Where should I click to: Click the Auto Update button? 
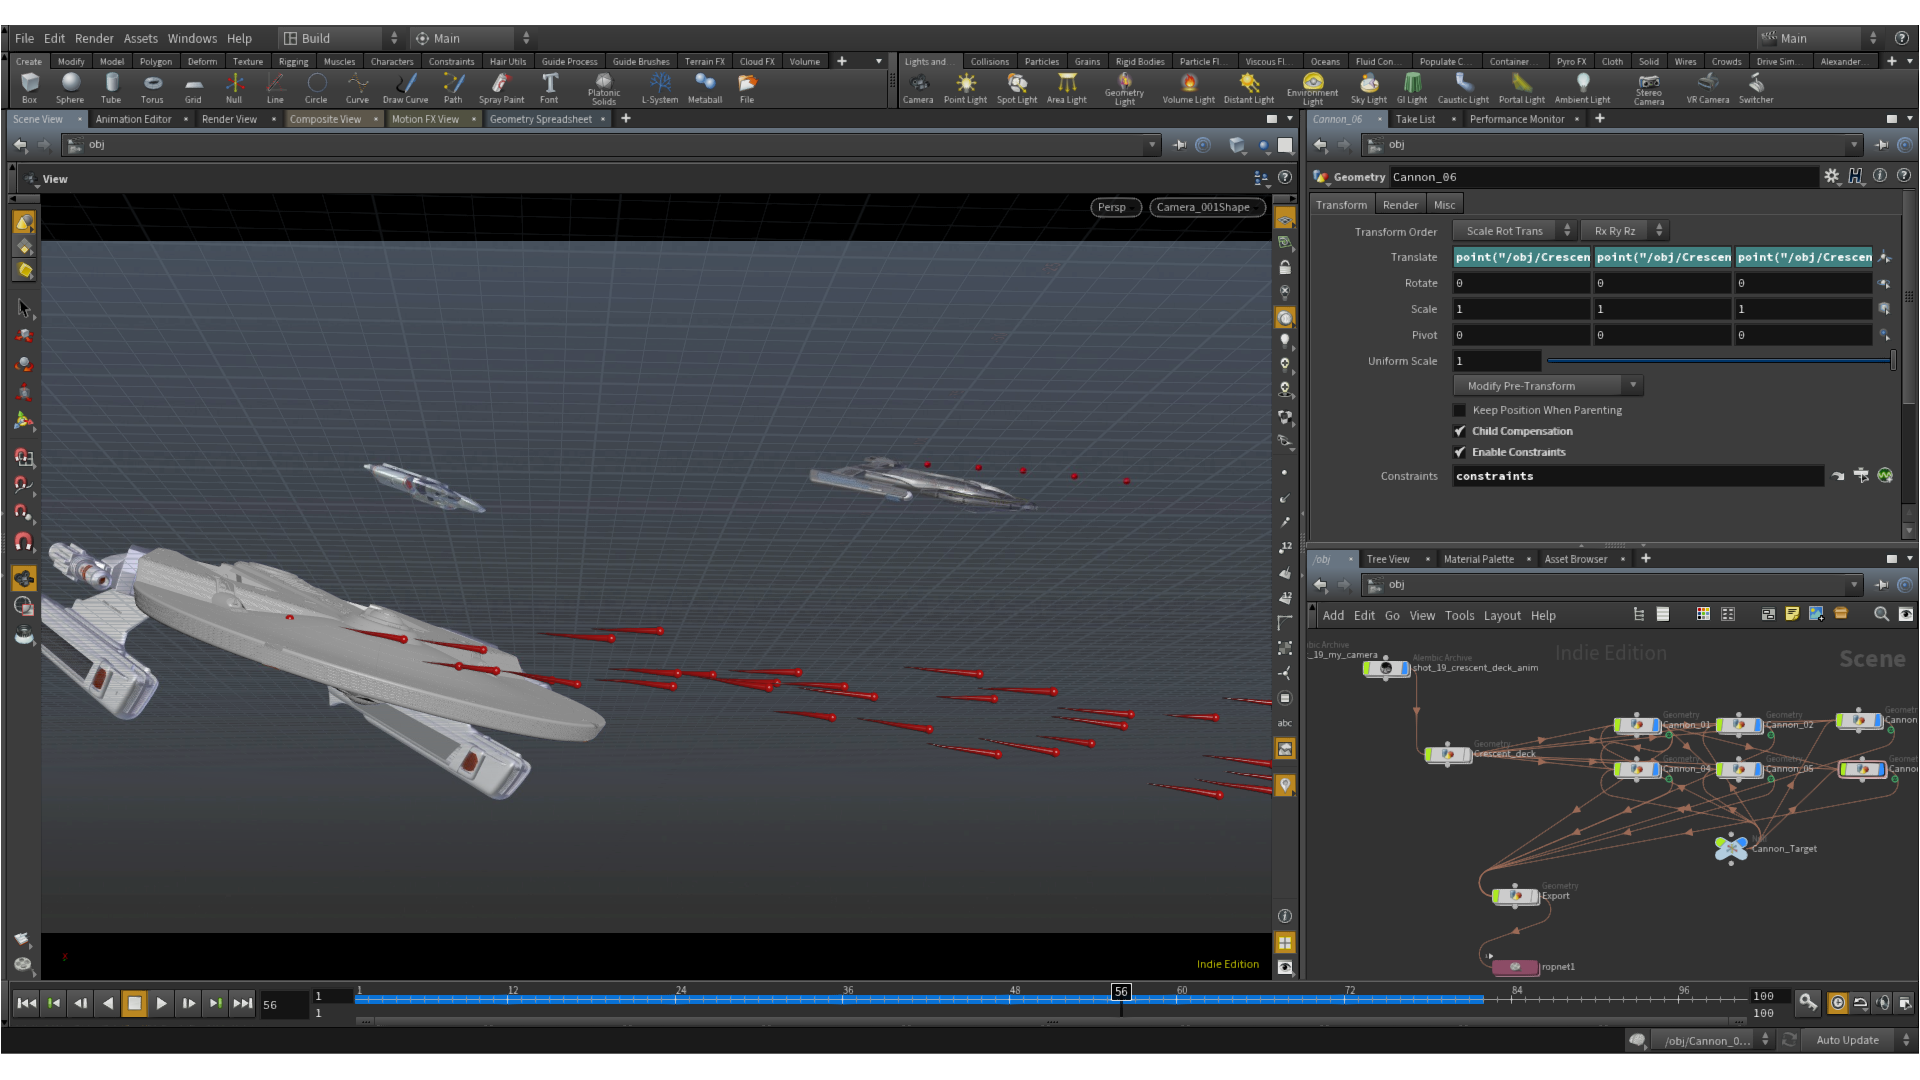tap(1847, 1040)
